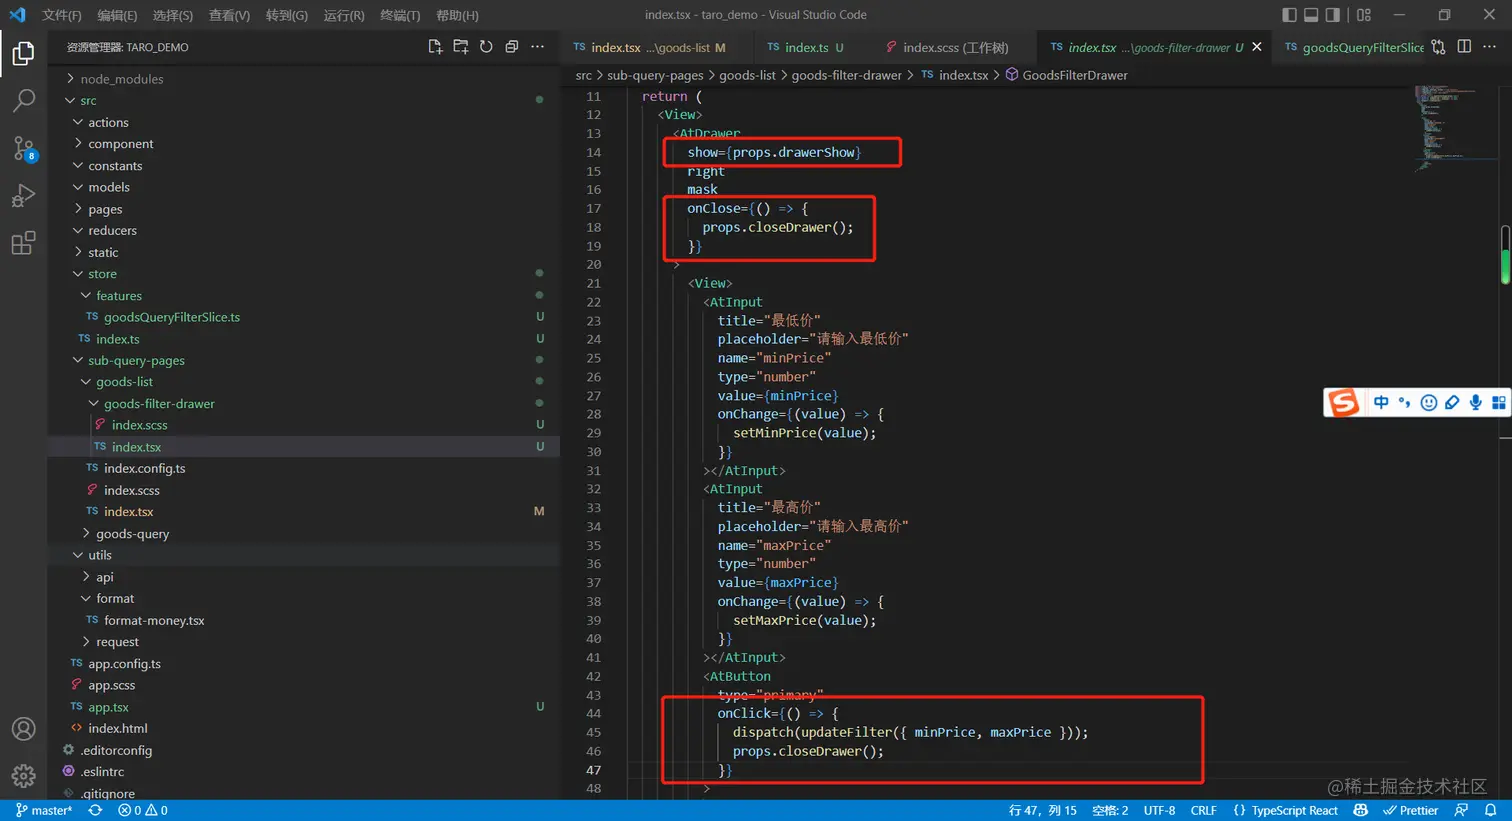Open the 文件(F) menu
1512x821 pixels.
pos(62,15)
